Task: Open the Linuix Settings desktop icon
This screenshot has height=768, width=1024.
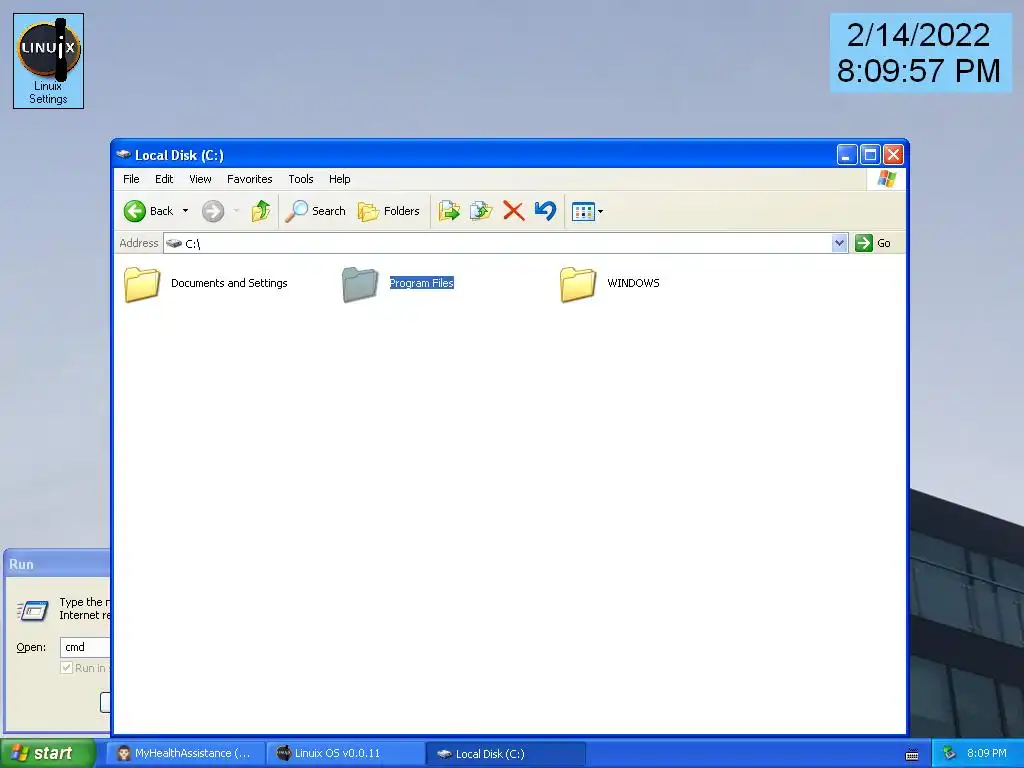Action: (48, 61)
